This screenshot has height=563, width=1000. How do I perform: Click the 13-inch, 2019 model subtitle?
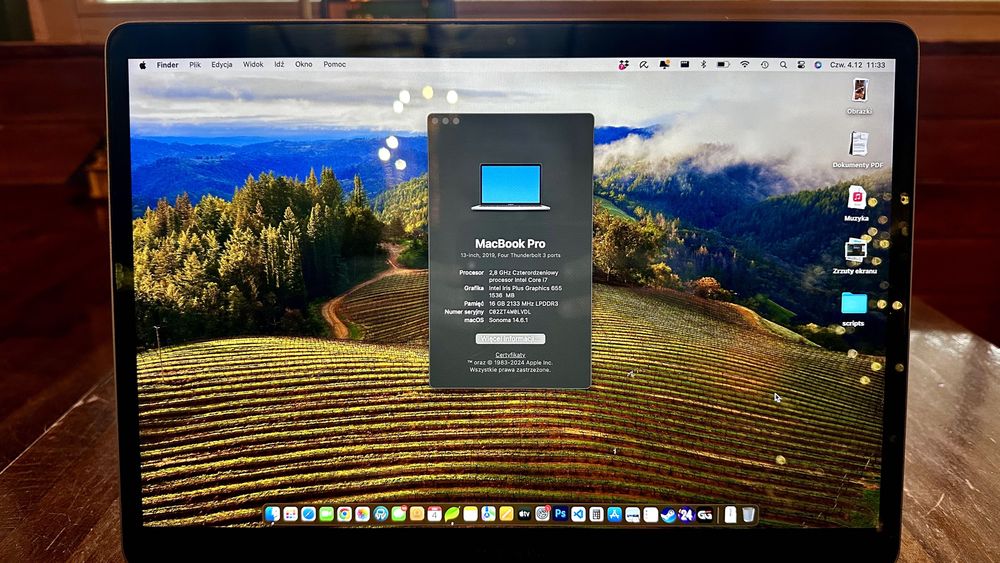(x=510, y=255)
